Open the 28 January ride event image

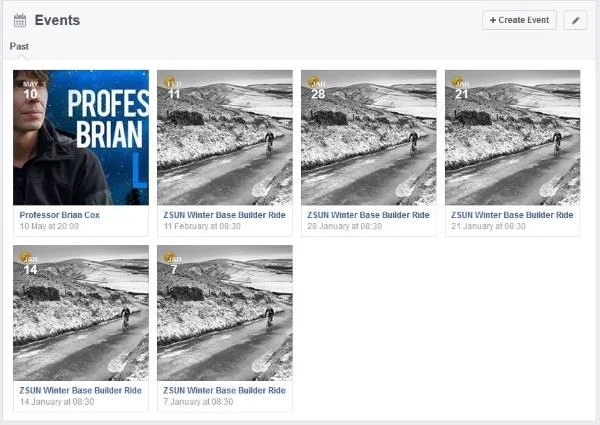pyautogui.click(x=369, y=137)
